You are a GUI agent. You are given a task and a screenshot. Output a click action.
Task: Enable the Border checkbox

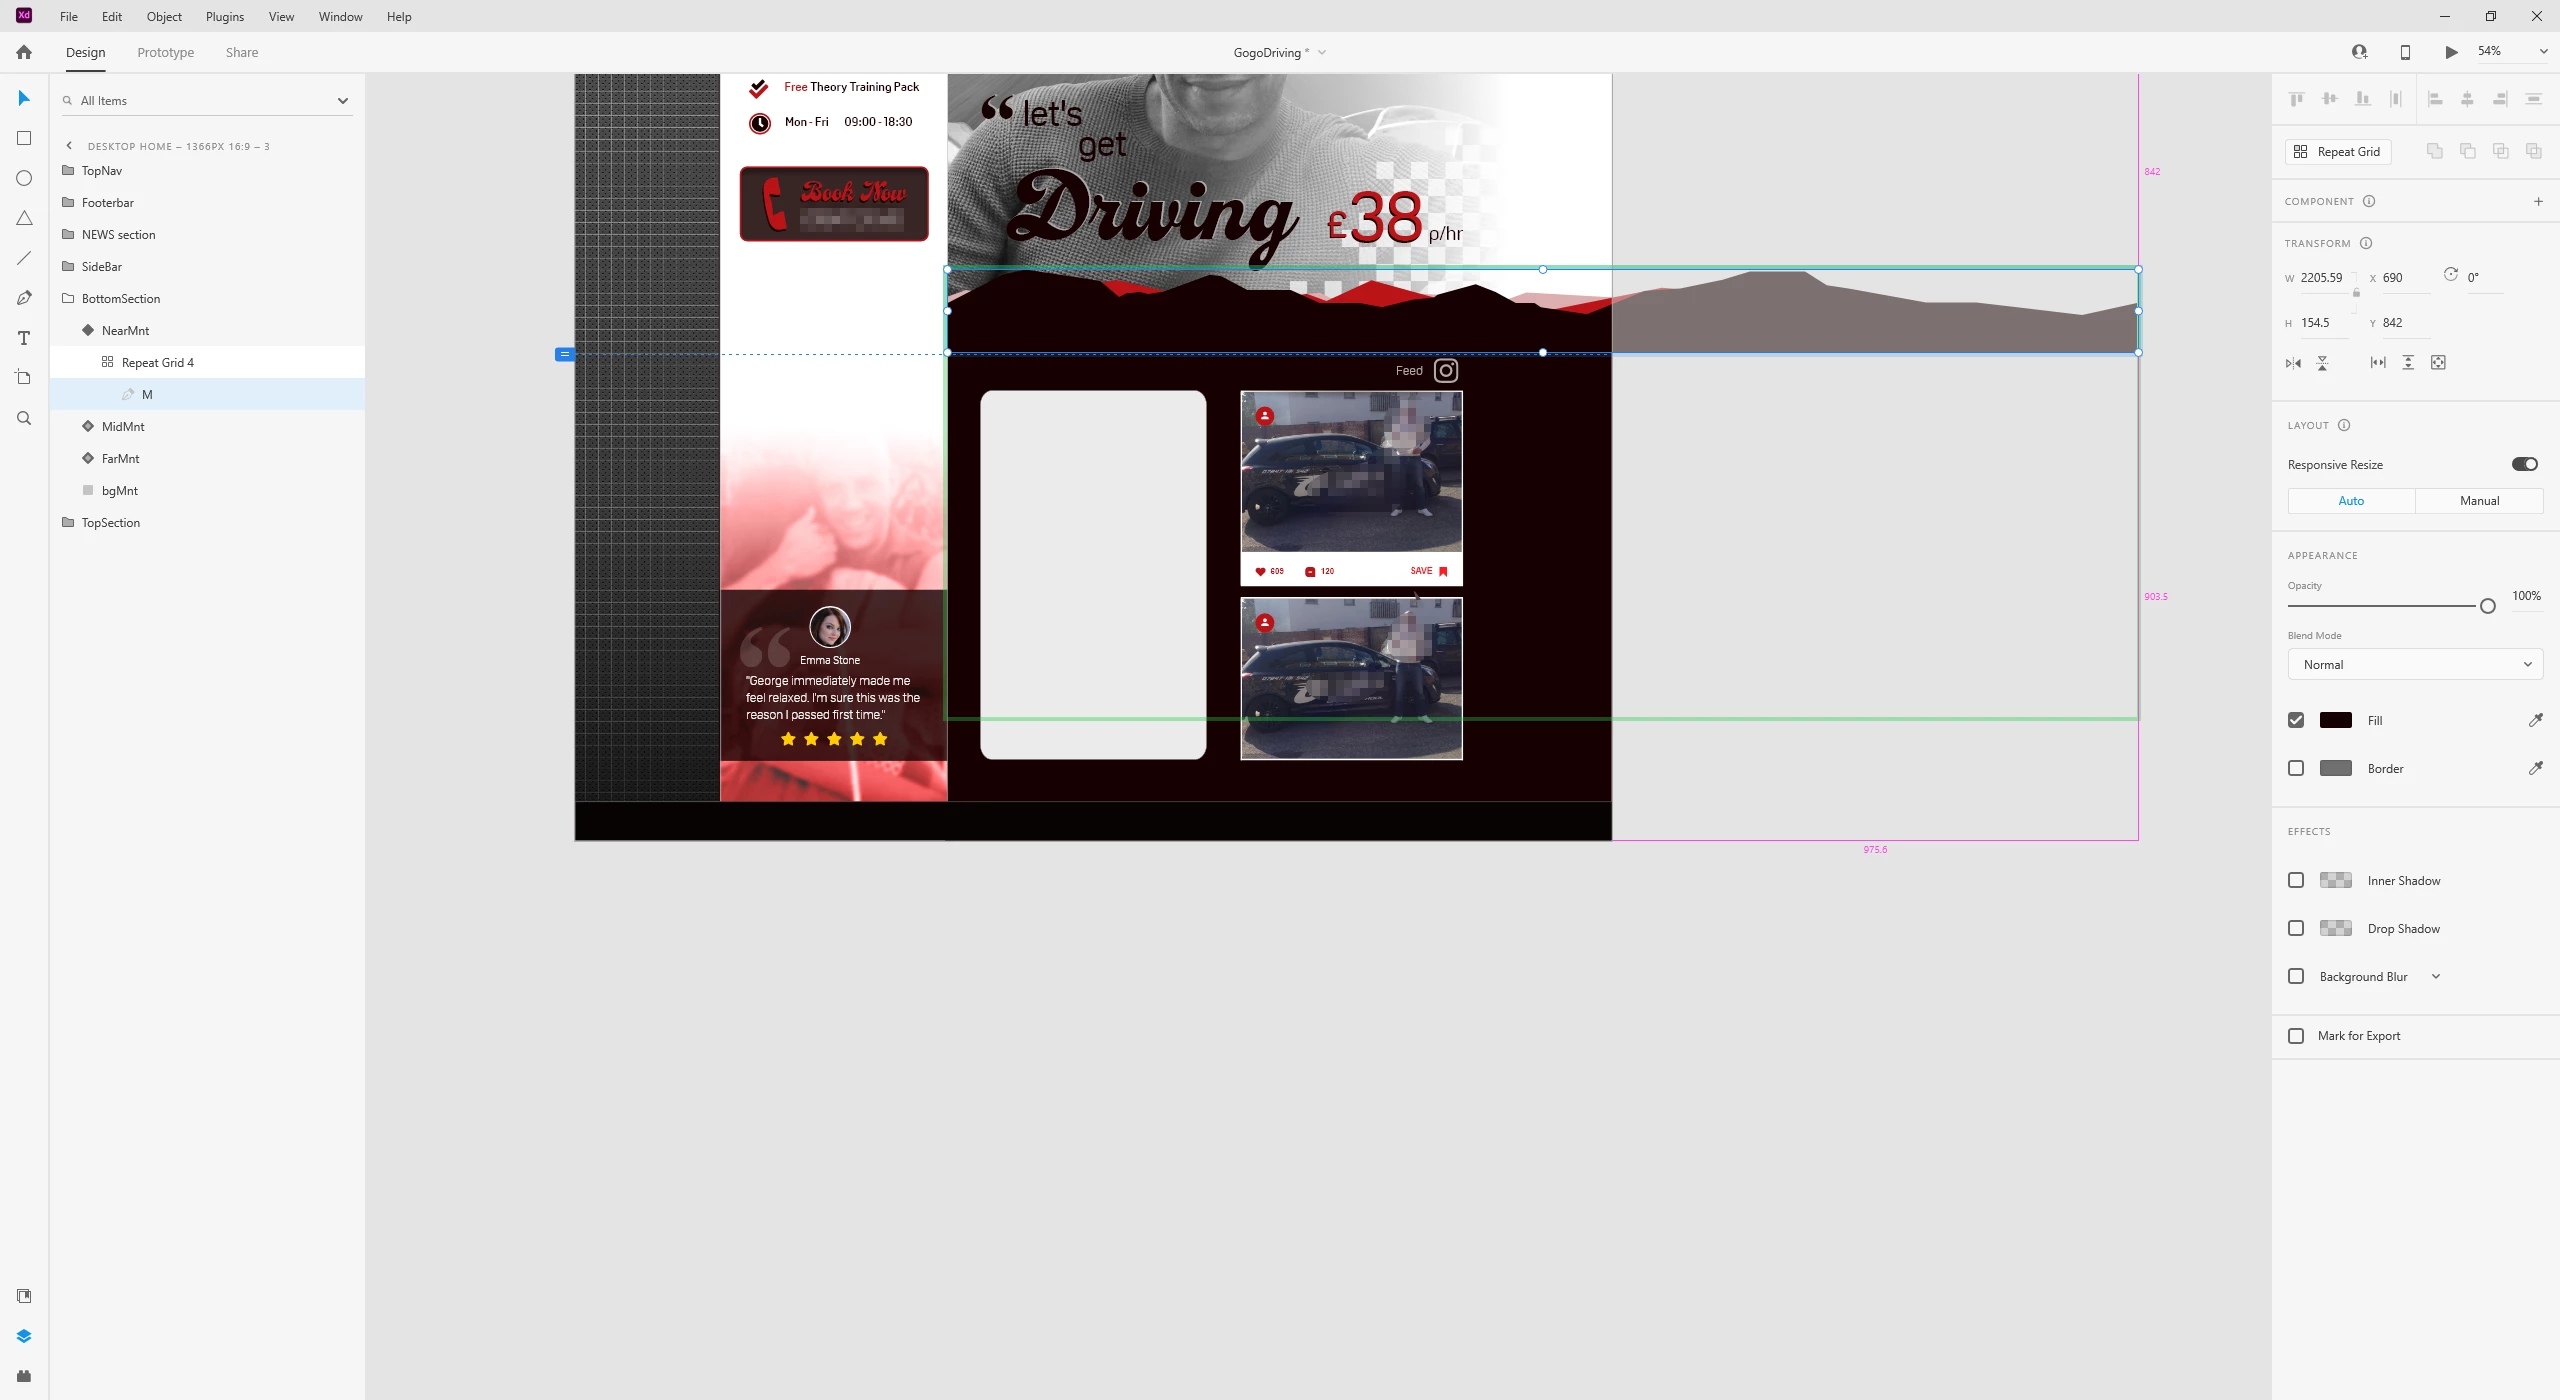click(x=2296, y=768)
